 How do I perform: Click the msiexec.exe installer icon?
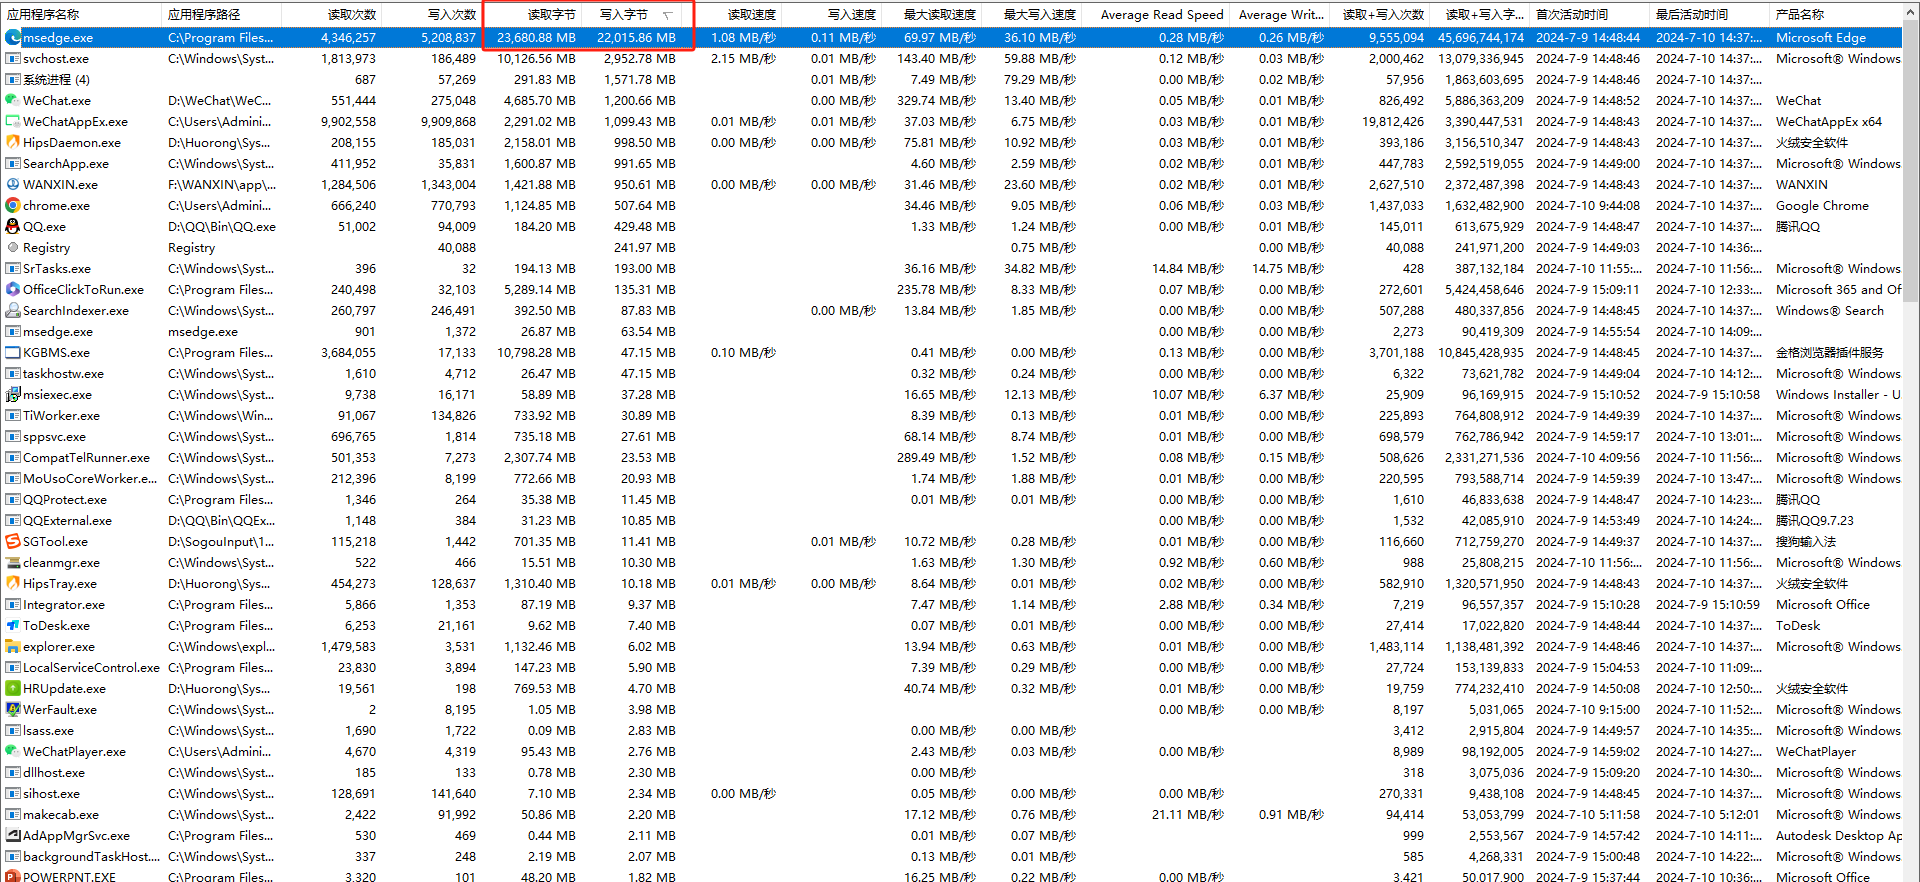pyautogui.click(x=13, y=394)
